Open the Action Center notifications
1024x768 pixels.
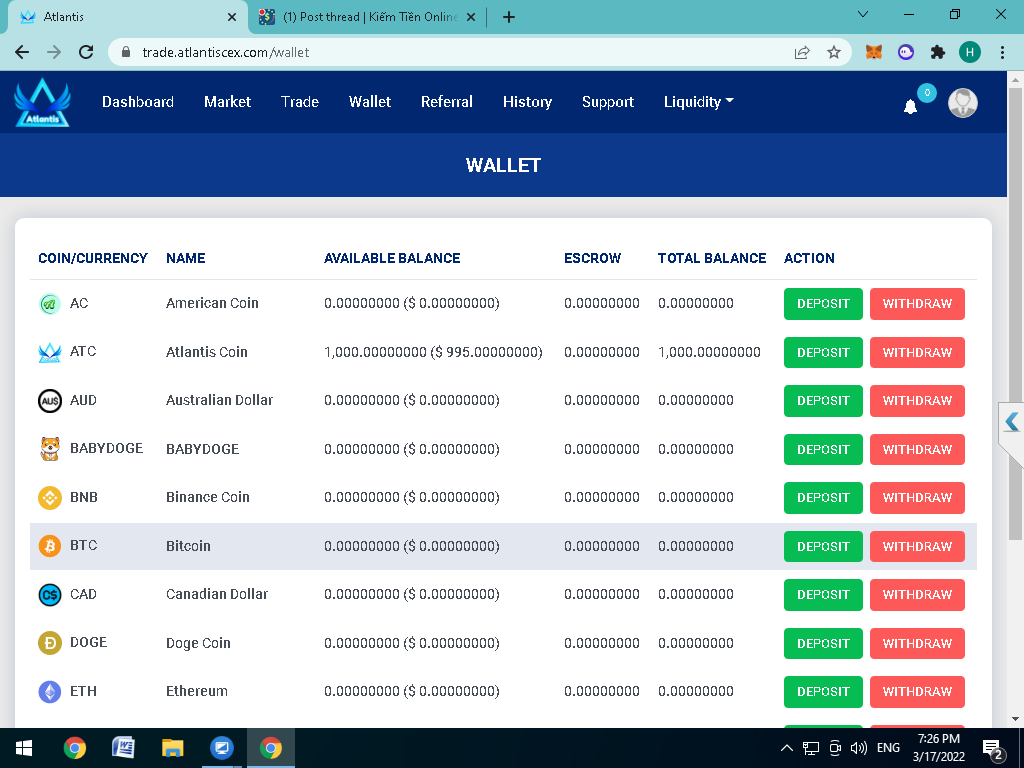pyautogui.click(x=993, y=749)
